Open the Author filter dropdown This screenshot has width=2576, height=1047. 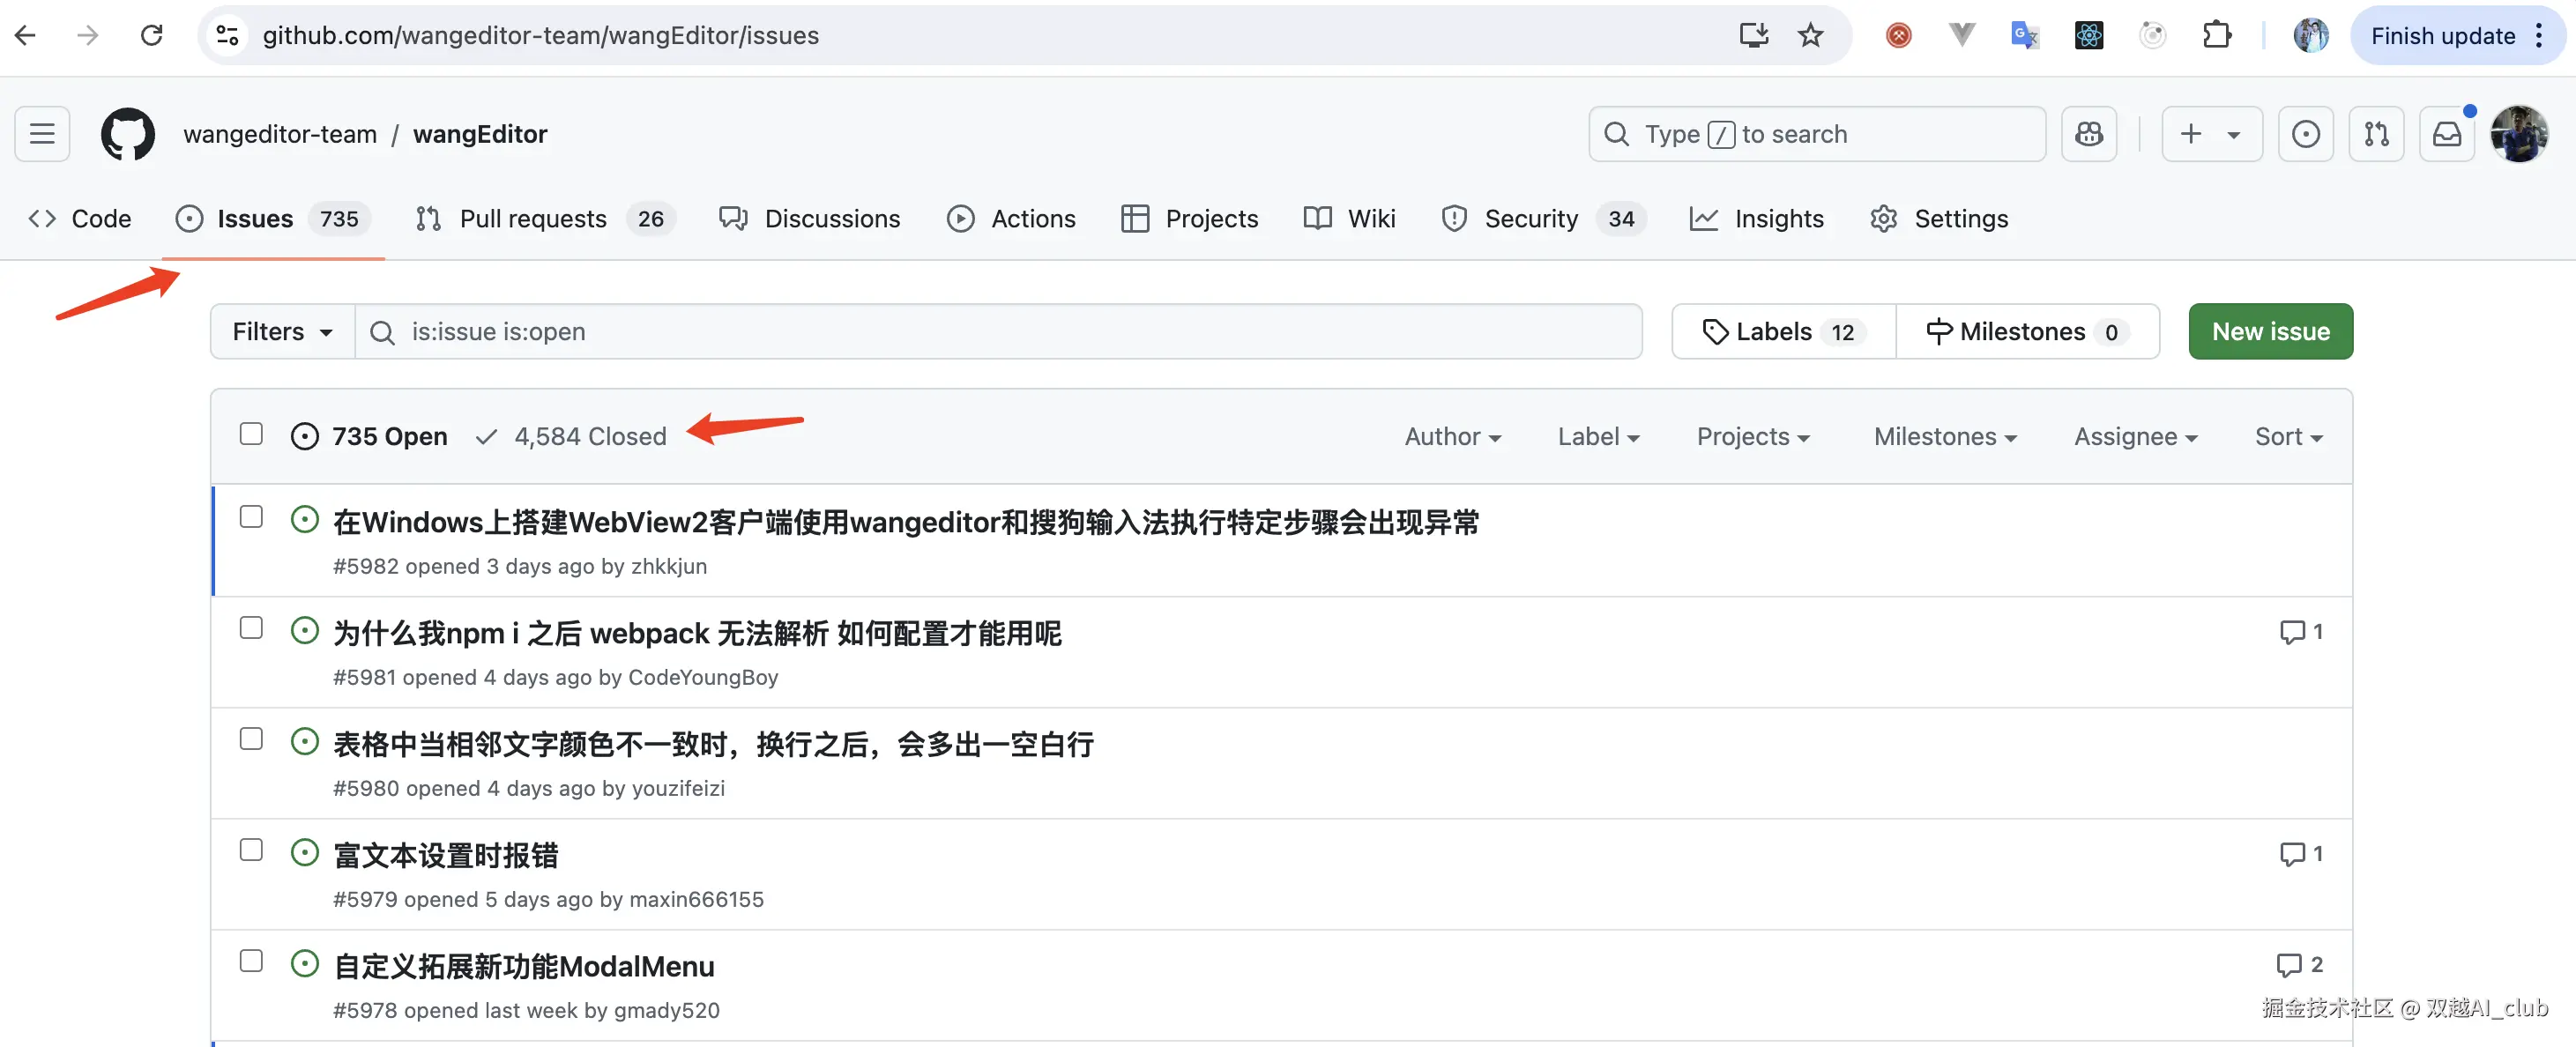1452,437
